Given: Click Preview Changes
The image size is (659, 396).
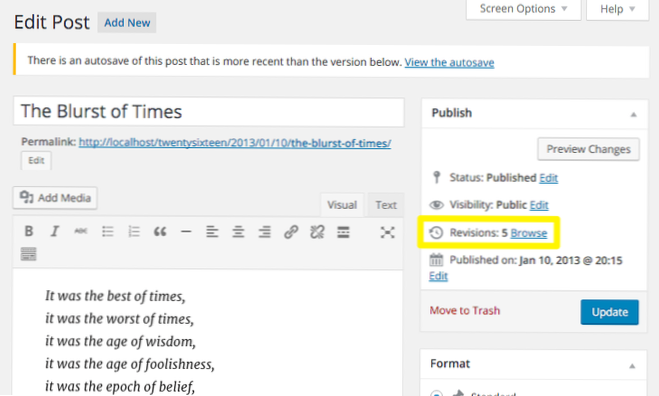Looking at the screenshot, I should (x=588, y=149).
